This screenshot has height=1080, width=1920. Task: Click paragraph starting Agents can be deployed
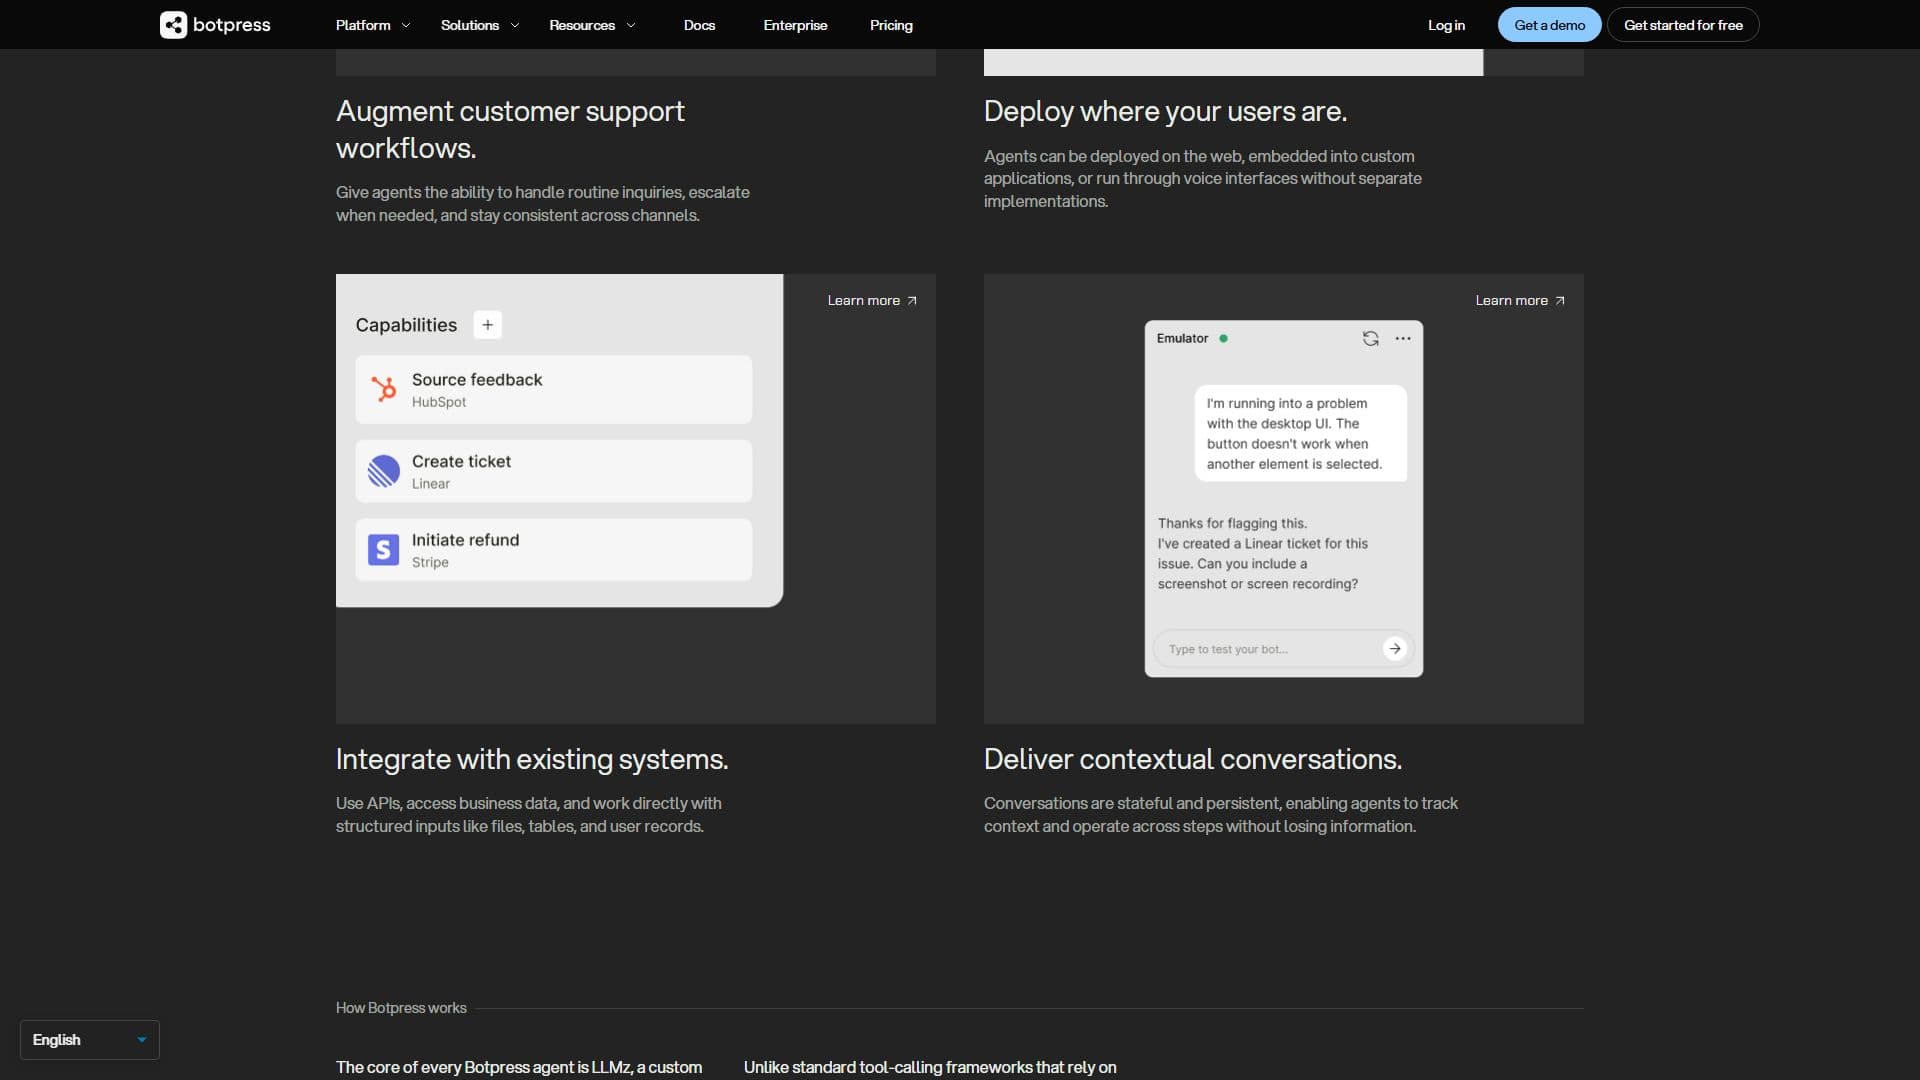click(1203, 179)
